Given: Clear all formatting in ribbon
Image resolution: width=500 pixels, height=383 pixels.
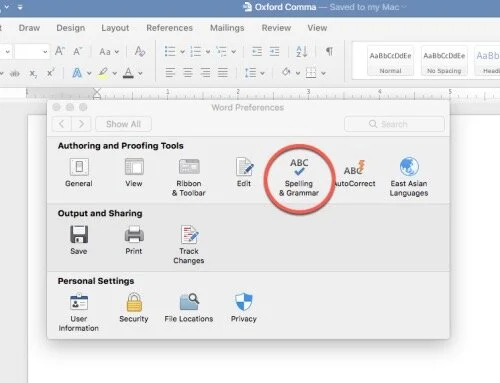Looking at the screenshot, I should tap(140, 51).
